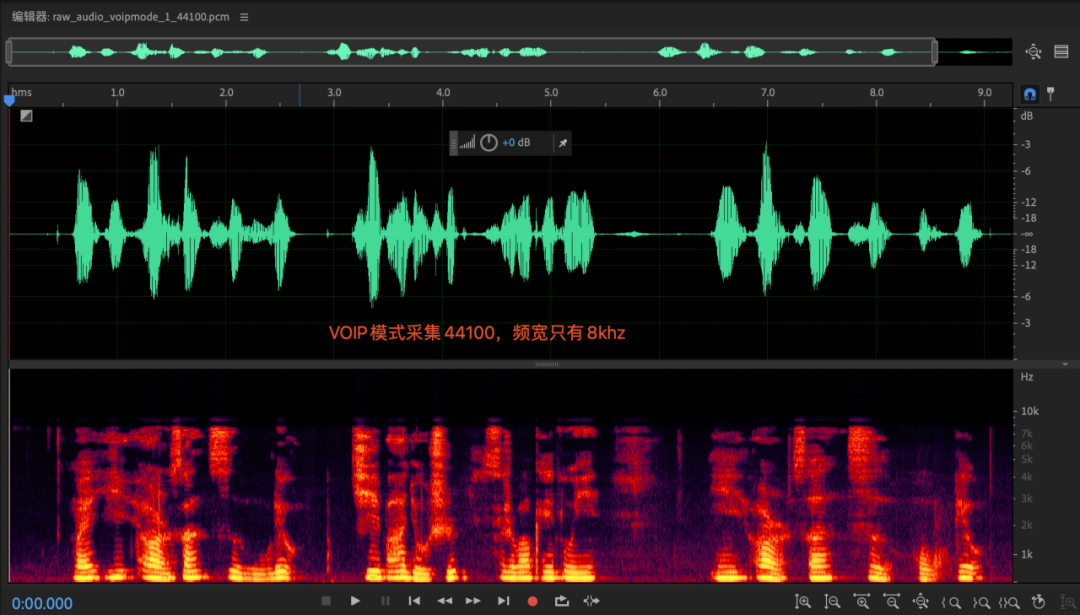This screenshot has height=615, width=1080.
Task: Adjust the HUD volume gain knob
Action: (488, 143)
